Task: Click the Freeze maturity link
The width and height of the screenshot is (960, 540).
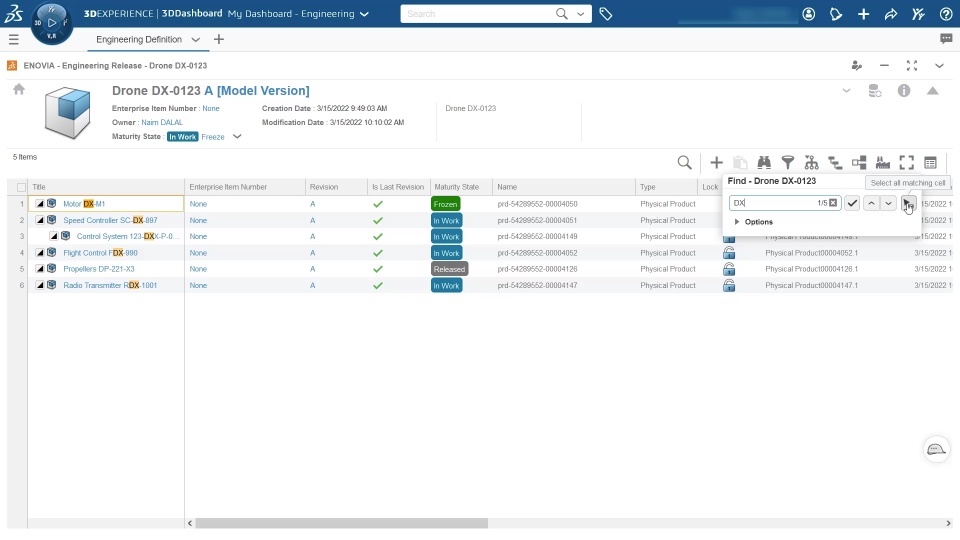Action: (x=212, y=137)
